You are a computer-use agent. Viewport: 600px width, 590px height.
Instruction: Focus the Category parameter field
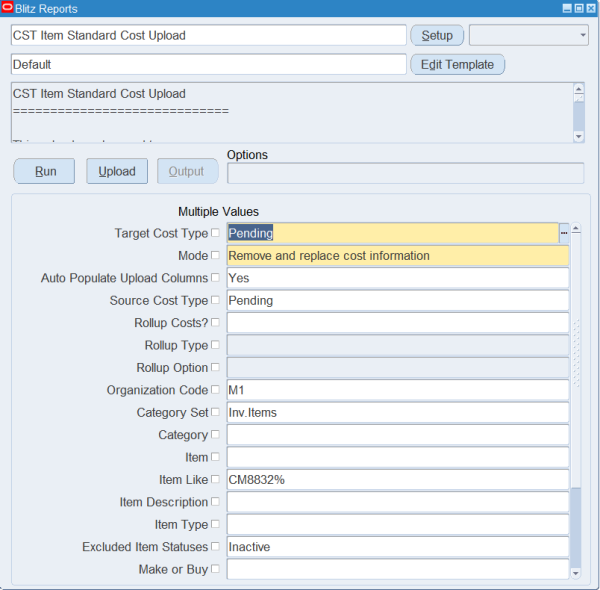[x=398, y=435]
